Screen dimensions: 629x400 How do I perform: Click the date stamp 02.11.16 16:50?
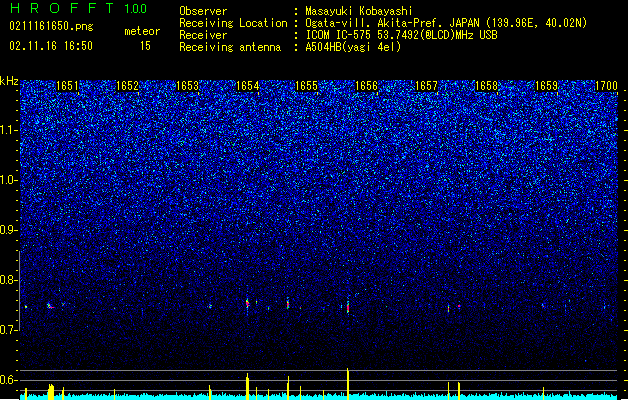click(x=51, y=46)
